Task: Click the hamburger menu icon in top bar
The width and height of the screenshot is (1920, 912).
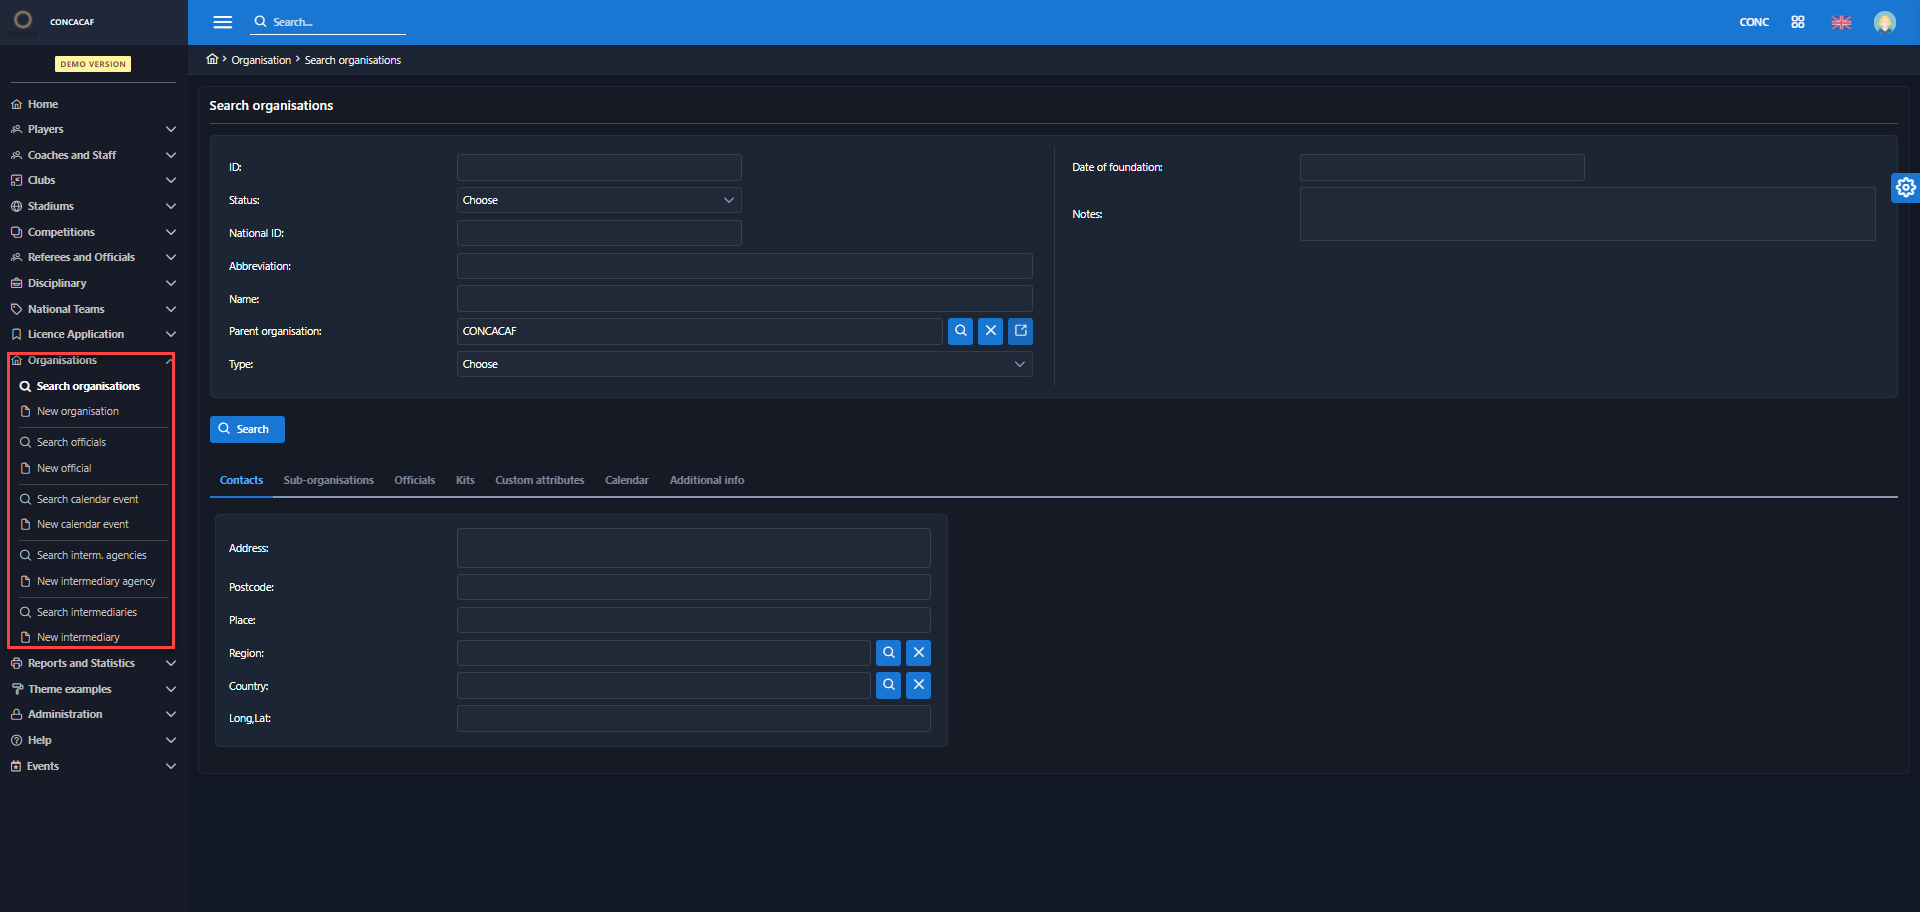Action: pyautogui.click(x=222, y=22)
